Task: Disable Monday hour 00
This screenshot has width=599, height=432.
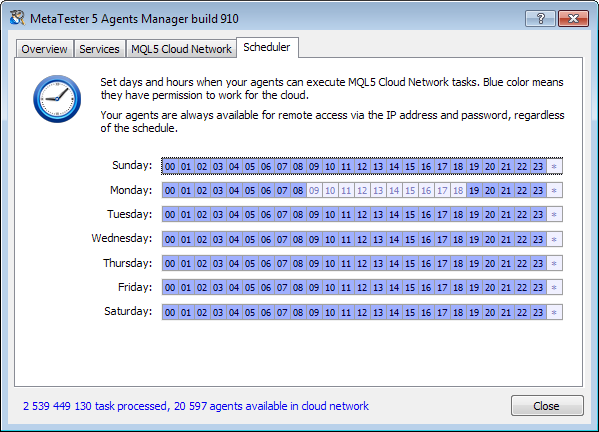Action: [170, 191]
